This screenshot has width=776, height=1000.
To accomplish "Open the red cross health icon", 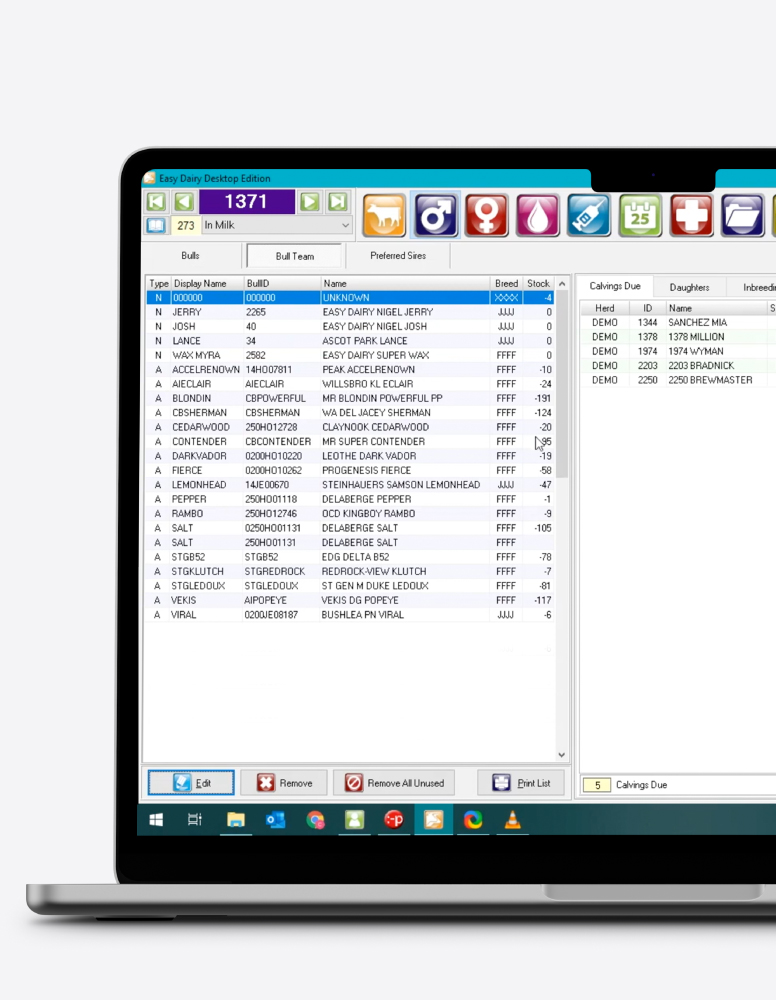I will [691, 216].
